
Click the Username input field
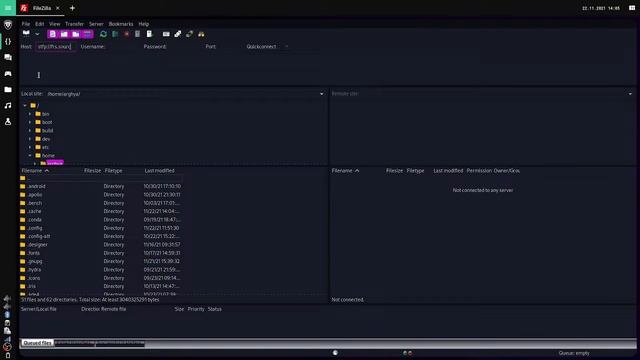[x=123, y=47]
